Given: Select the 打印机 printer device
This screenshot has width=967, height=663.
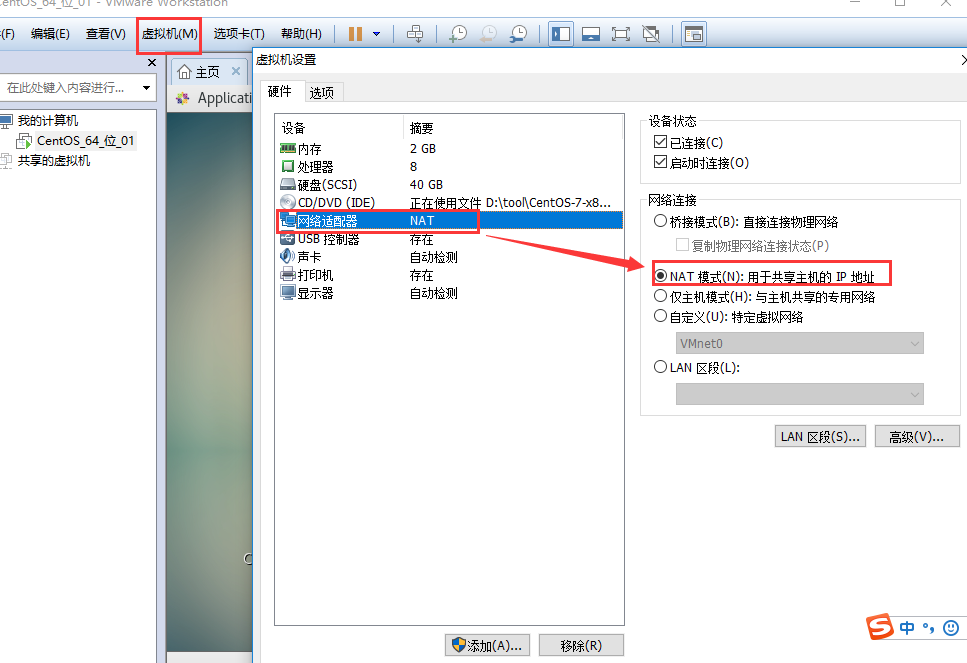Looking at the screenshot, I should (x=449, y=274).
